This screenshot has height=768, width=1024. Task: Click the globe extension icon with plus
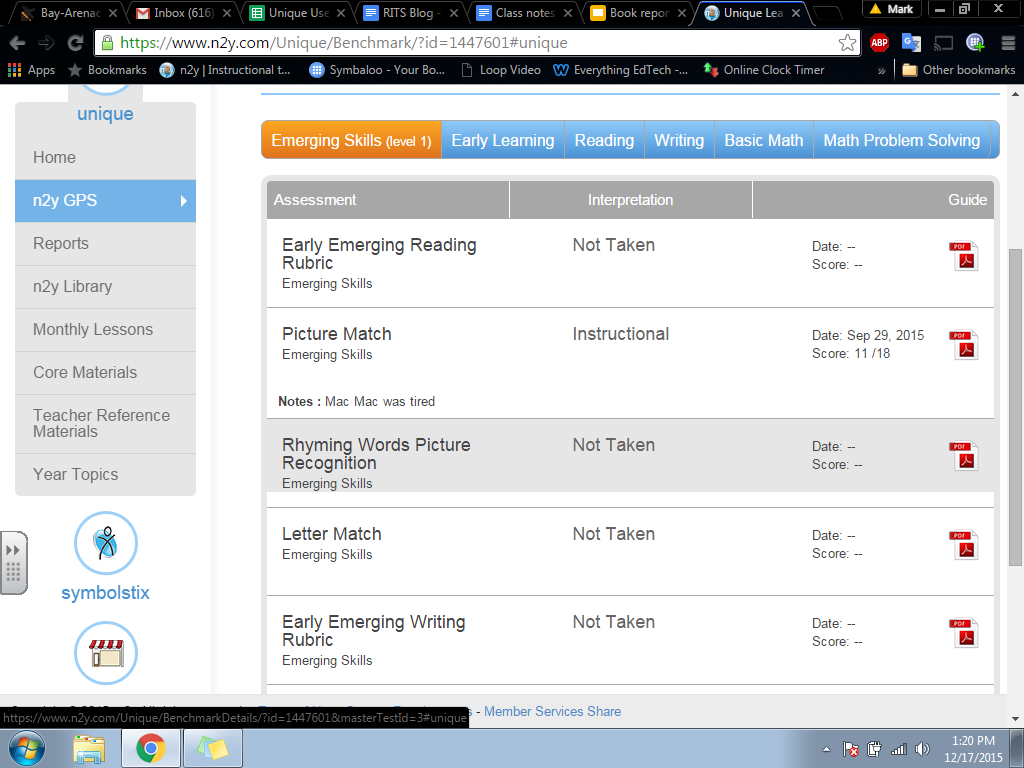click(975, 43)
